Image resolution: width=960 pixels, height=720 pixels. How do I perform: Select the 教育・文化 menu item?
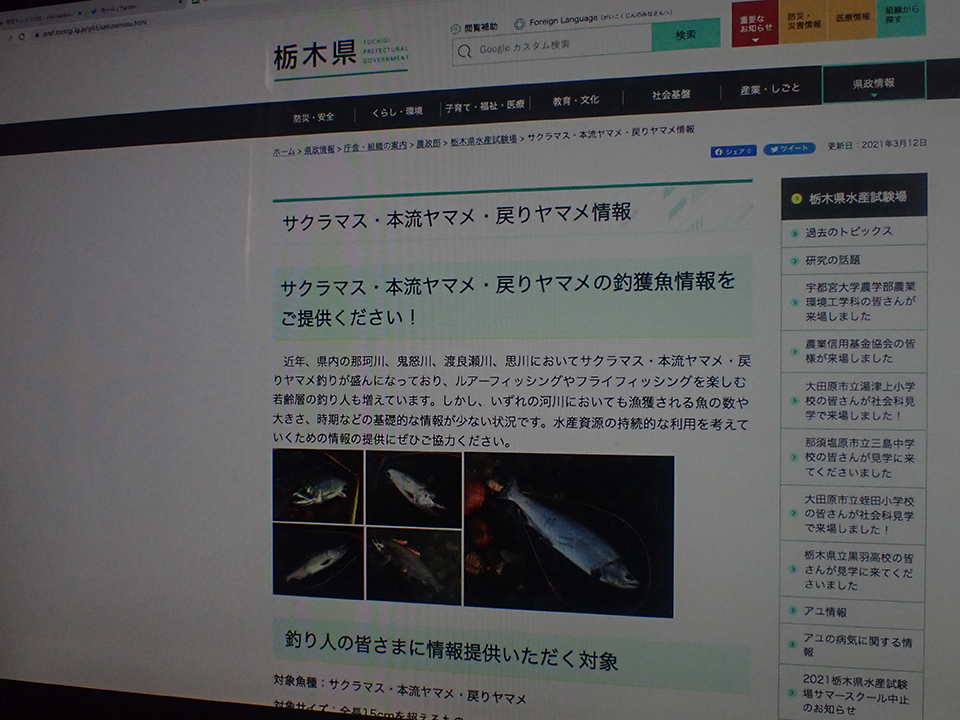tap(575, 100)
